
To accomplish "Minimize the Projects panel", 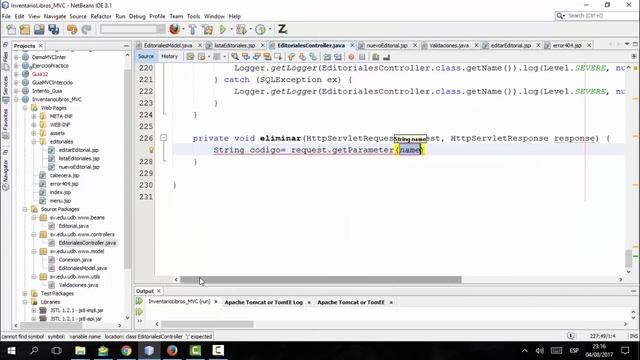I will coord(126,46).
